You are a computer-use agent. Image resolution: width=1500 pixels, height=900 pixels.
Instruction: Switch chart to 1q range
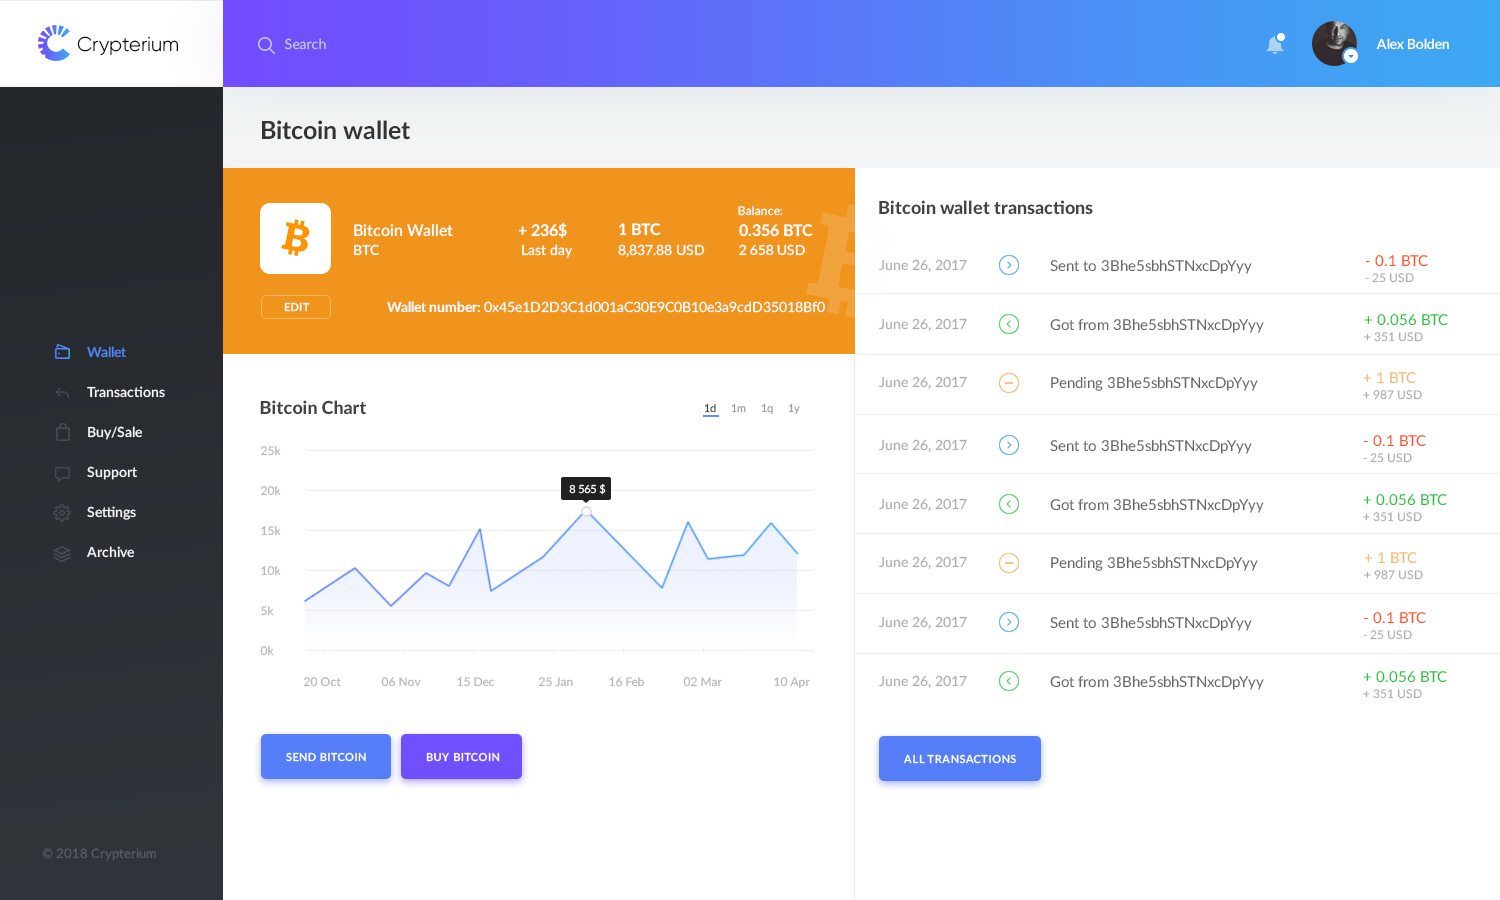(x=767, y=408)
